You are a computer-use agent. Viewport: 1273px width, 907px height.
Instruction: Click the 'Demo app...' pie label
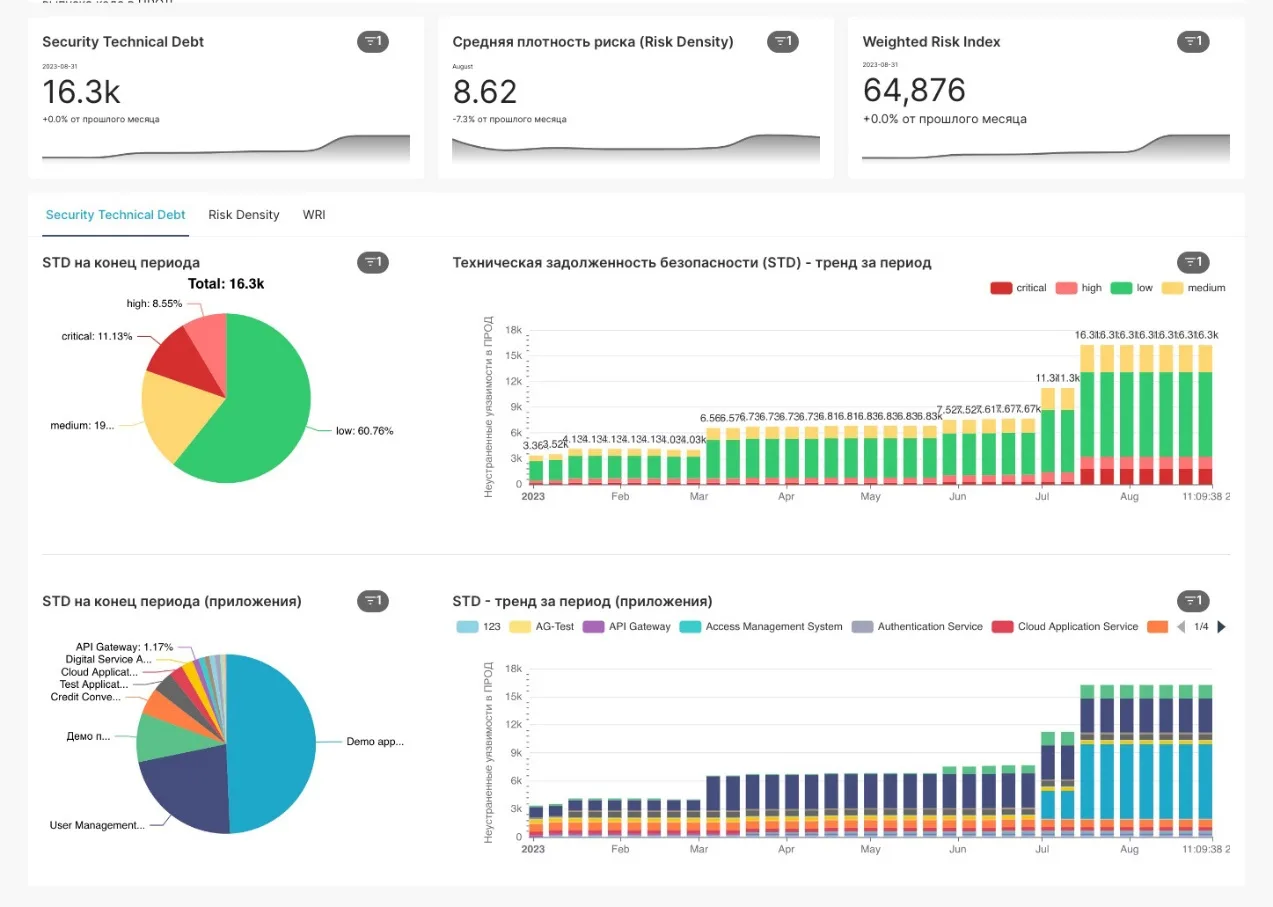pyautogui.click(x=375, y=742)
